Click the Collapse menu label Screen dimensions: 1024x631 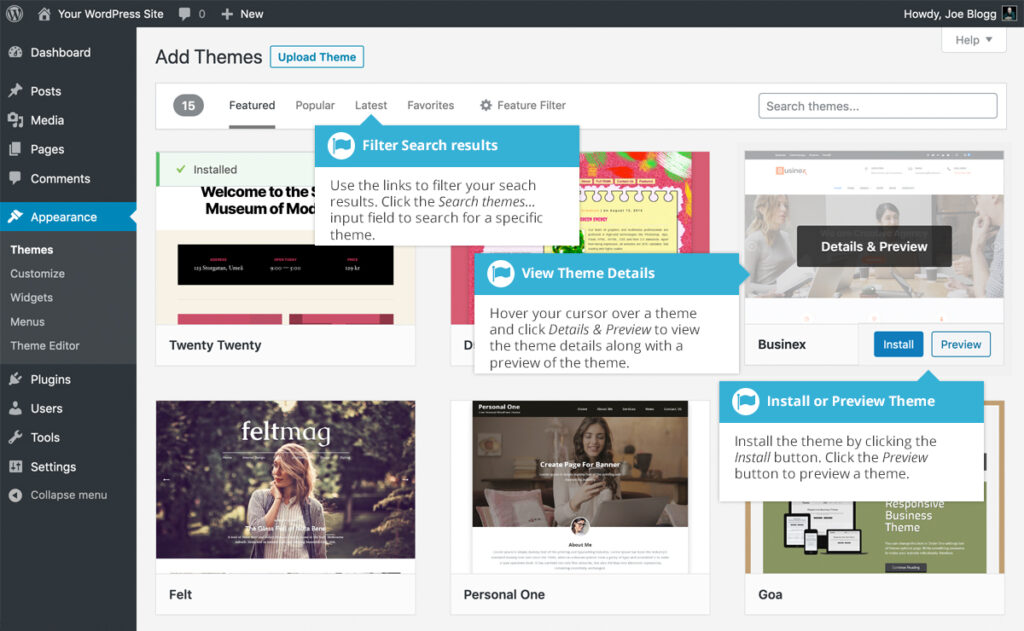pyautogui.click(x=69, y=495)
